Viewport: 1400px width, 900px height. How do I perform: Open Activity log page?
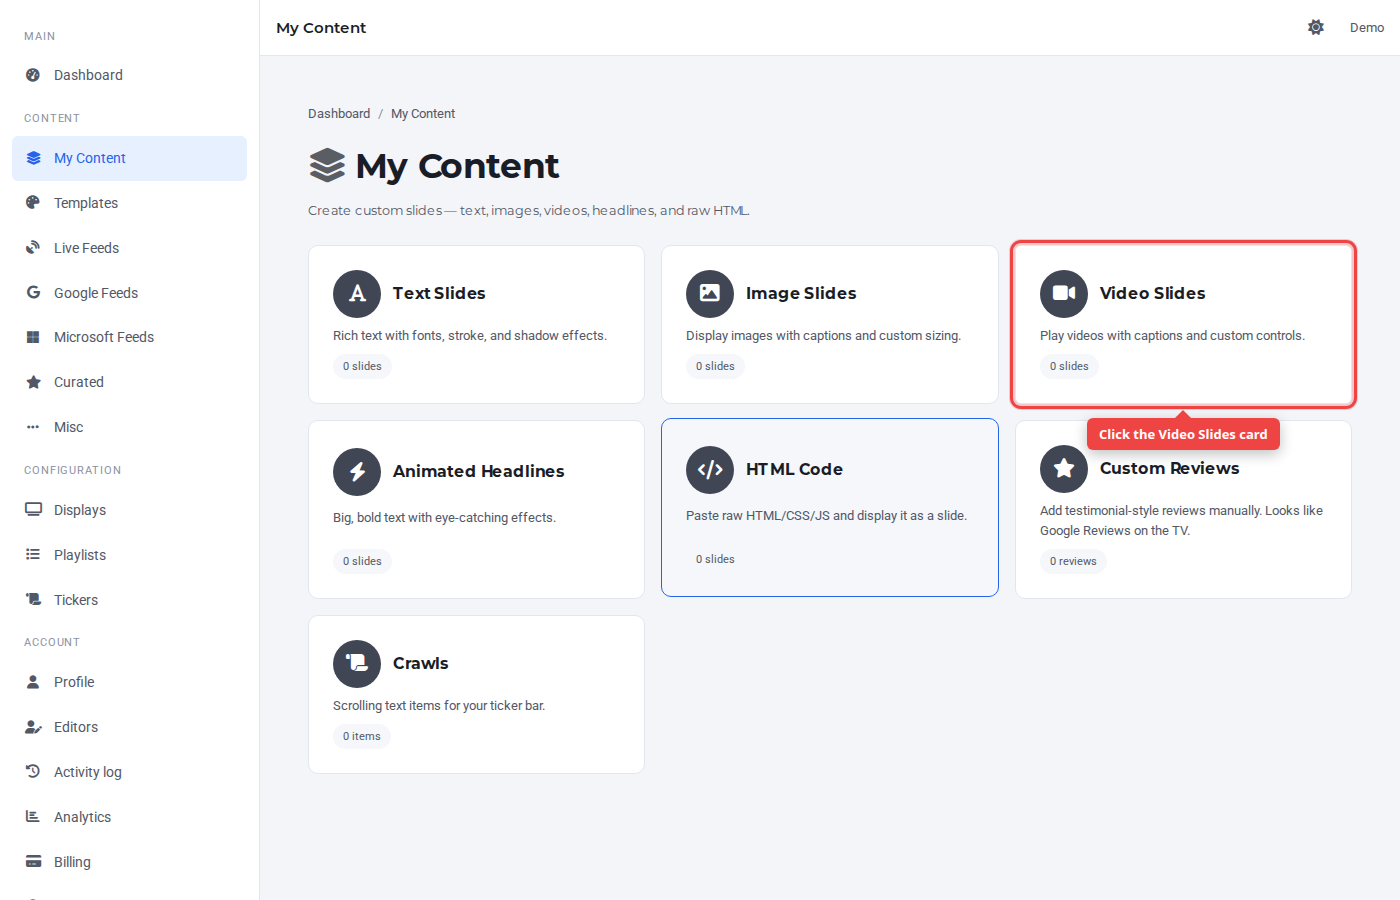pyautogui.click(x=129, y=772)
